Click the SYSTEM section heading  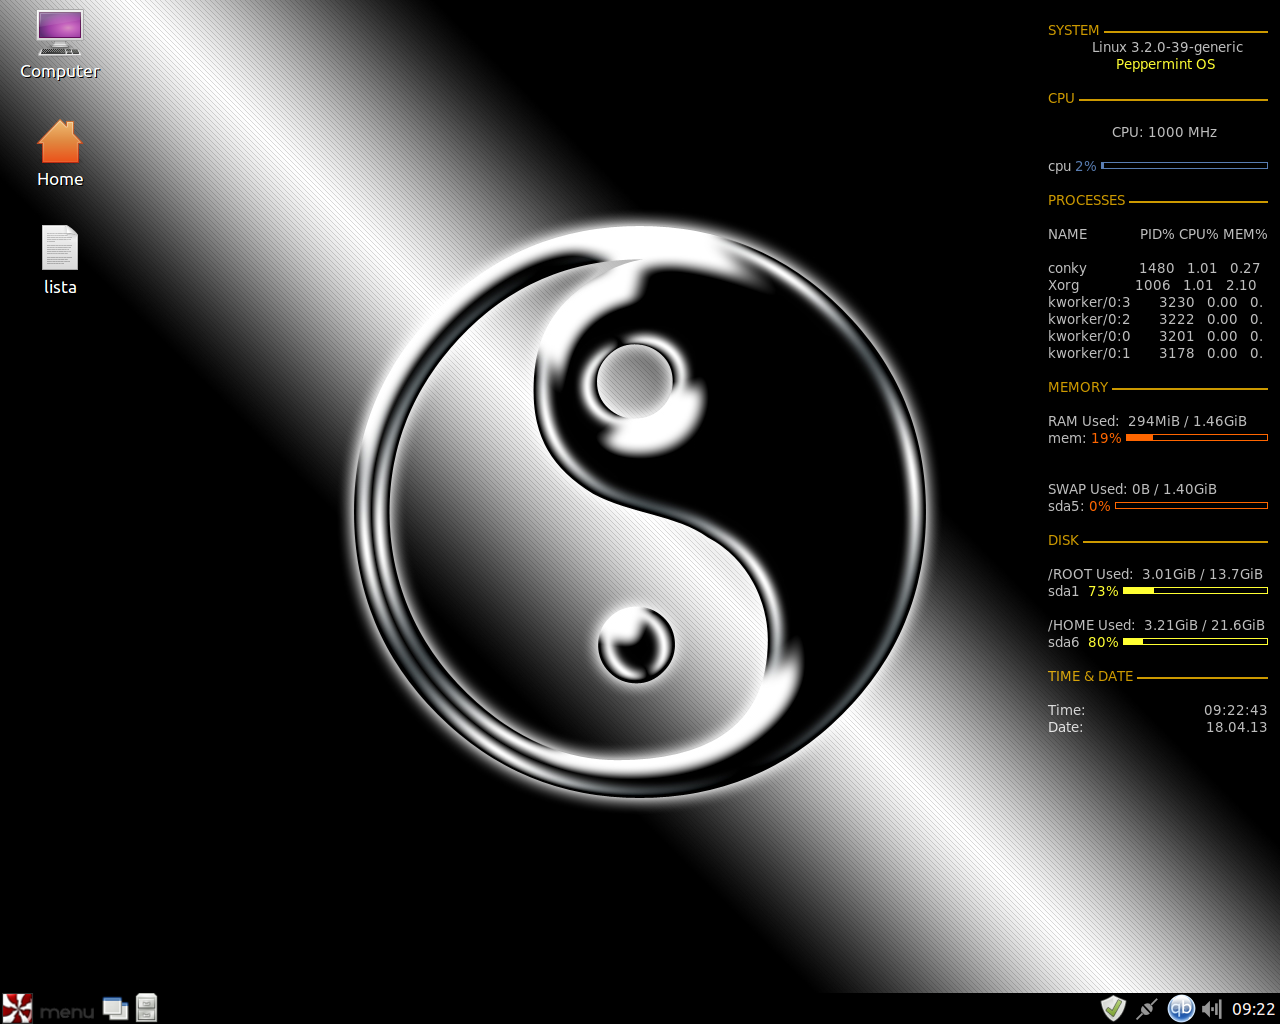coord(1073,30)
